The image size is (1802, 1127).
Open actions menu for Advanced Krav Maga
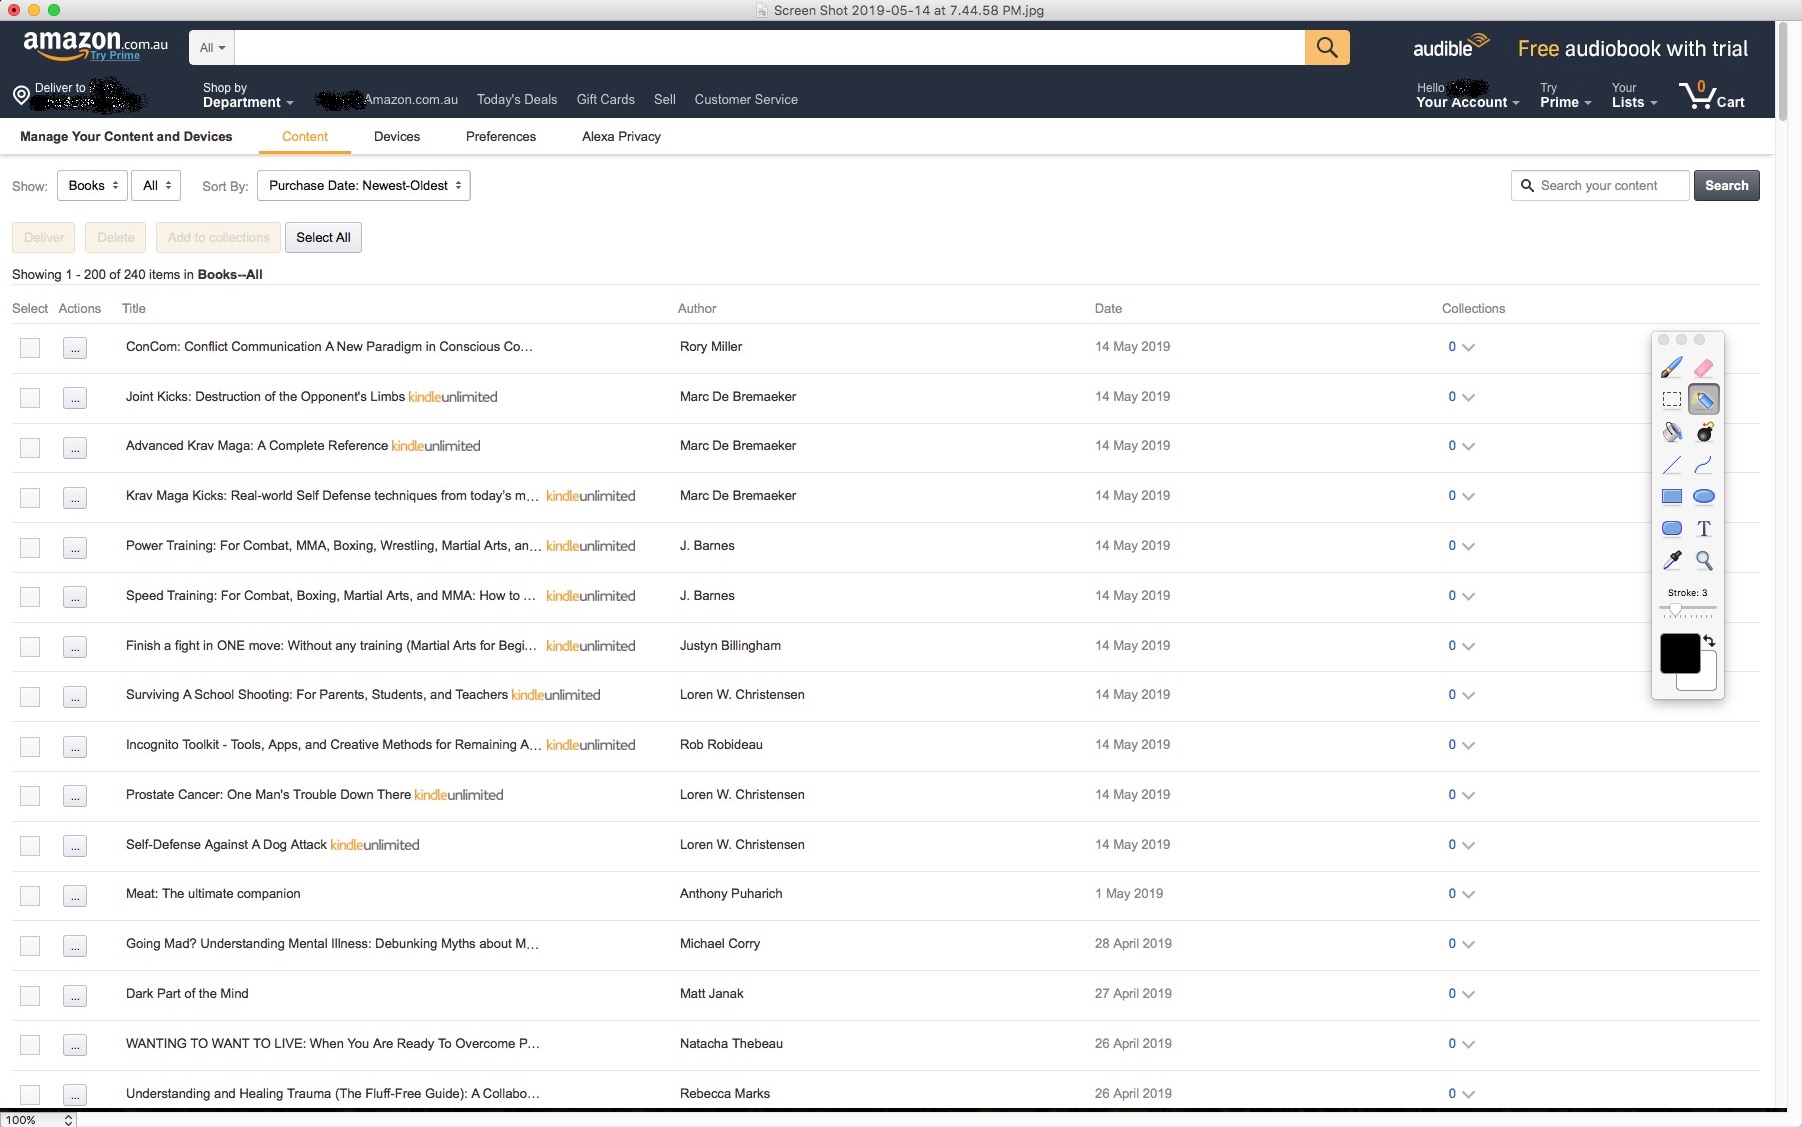tap(75, 447)
